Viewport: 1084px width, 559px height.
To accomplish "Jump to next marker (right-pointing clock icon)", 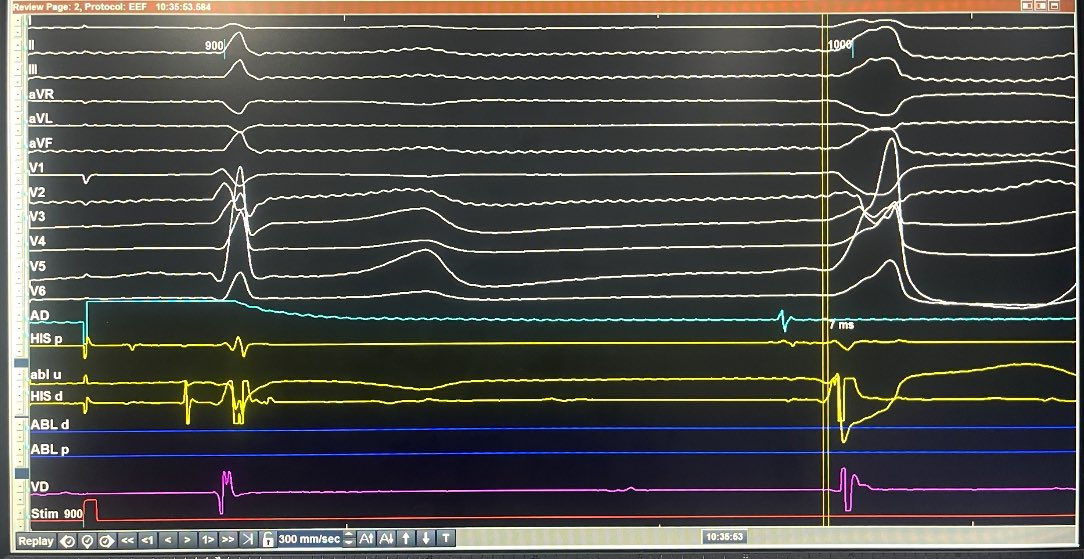I will point(107,540).
